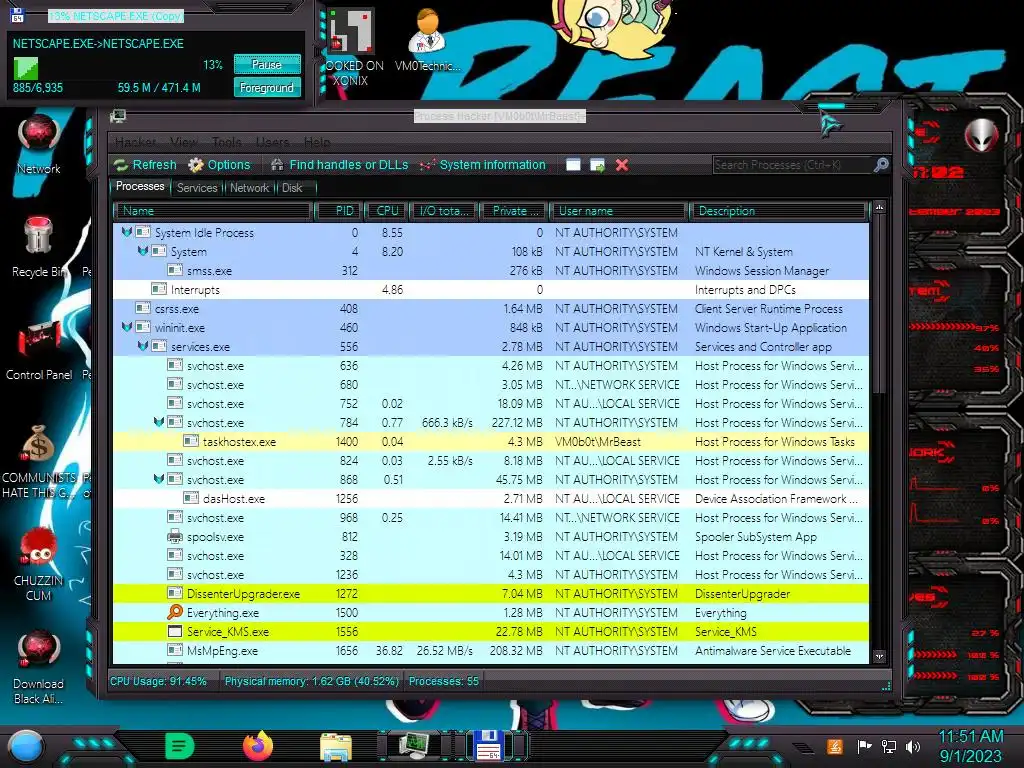Sort by the PID column header

(x=338, y=211)
